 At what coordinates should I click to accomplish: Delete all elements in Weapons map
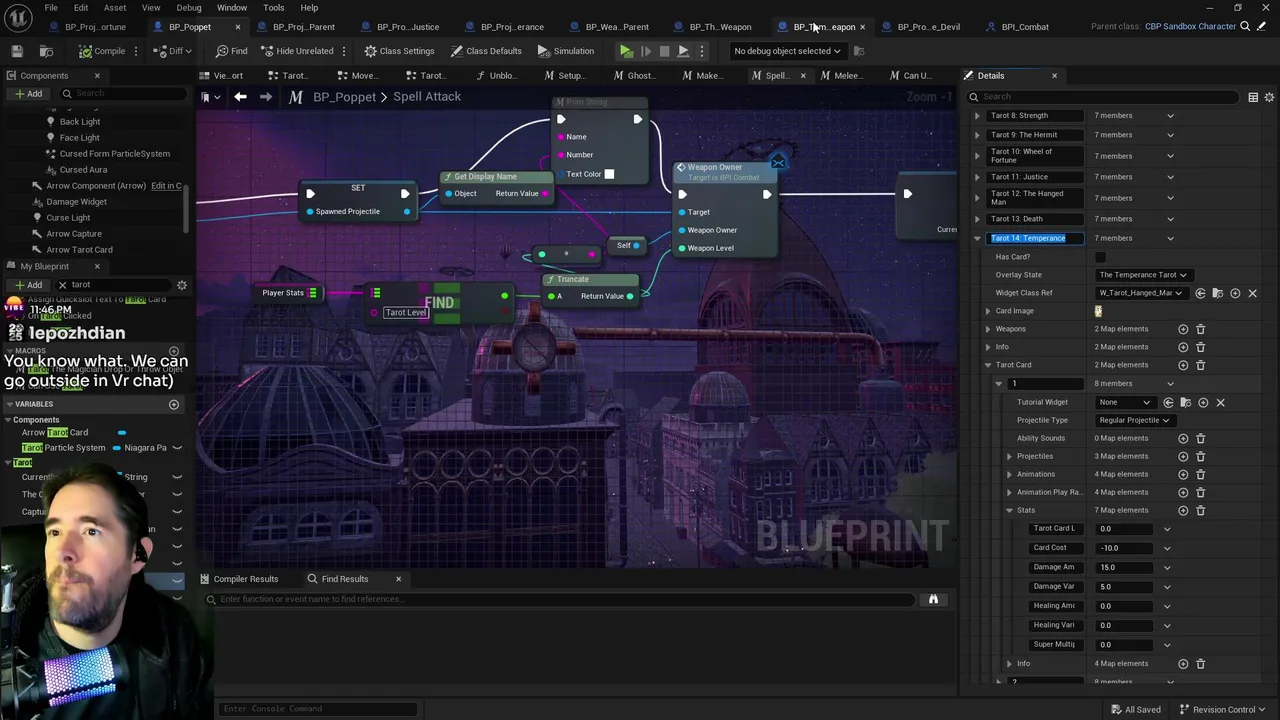click(x=1201, y=329)
